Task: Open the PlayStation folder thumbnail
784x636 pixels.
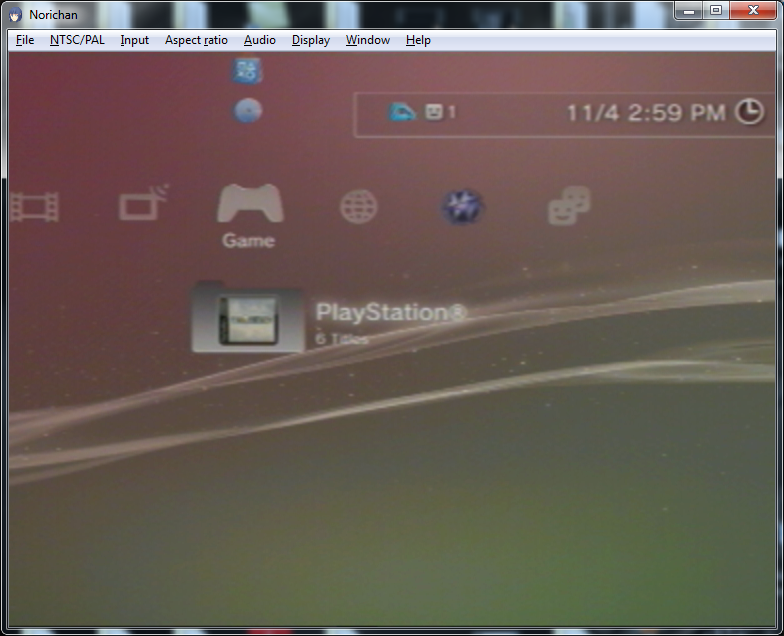Action: (x=247, y=322)
